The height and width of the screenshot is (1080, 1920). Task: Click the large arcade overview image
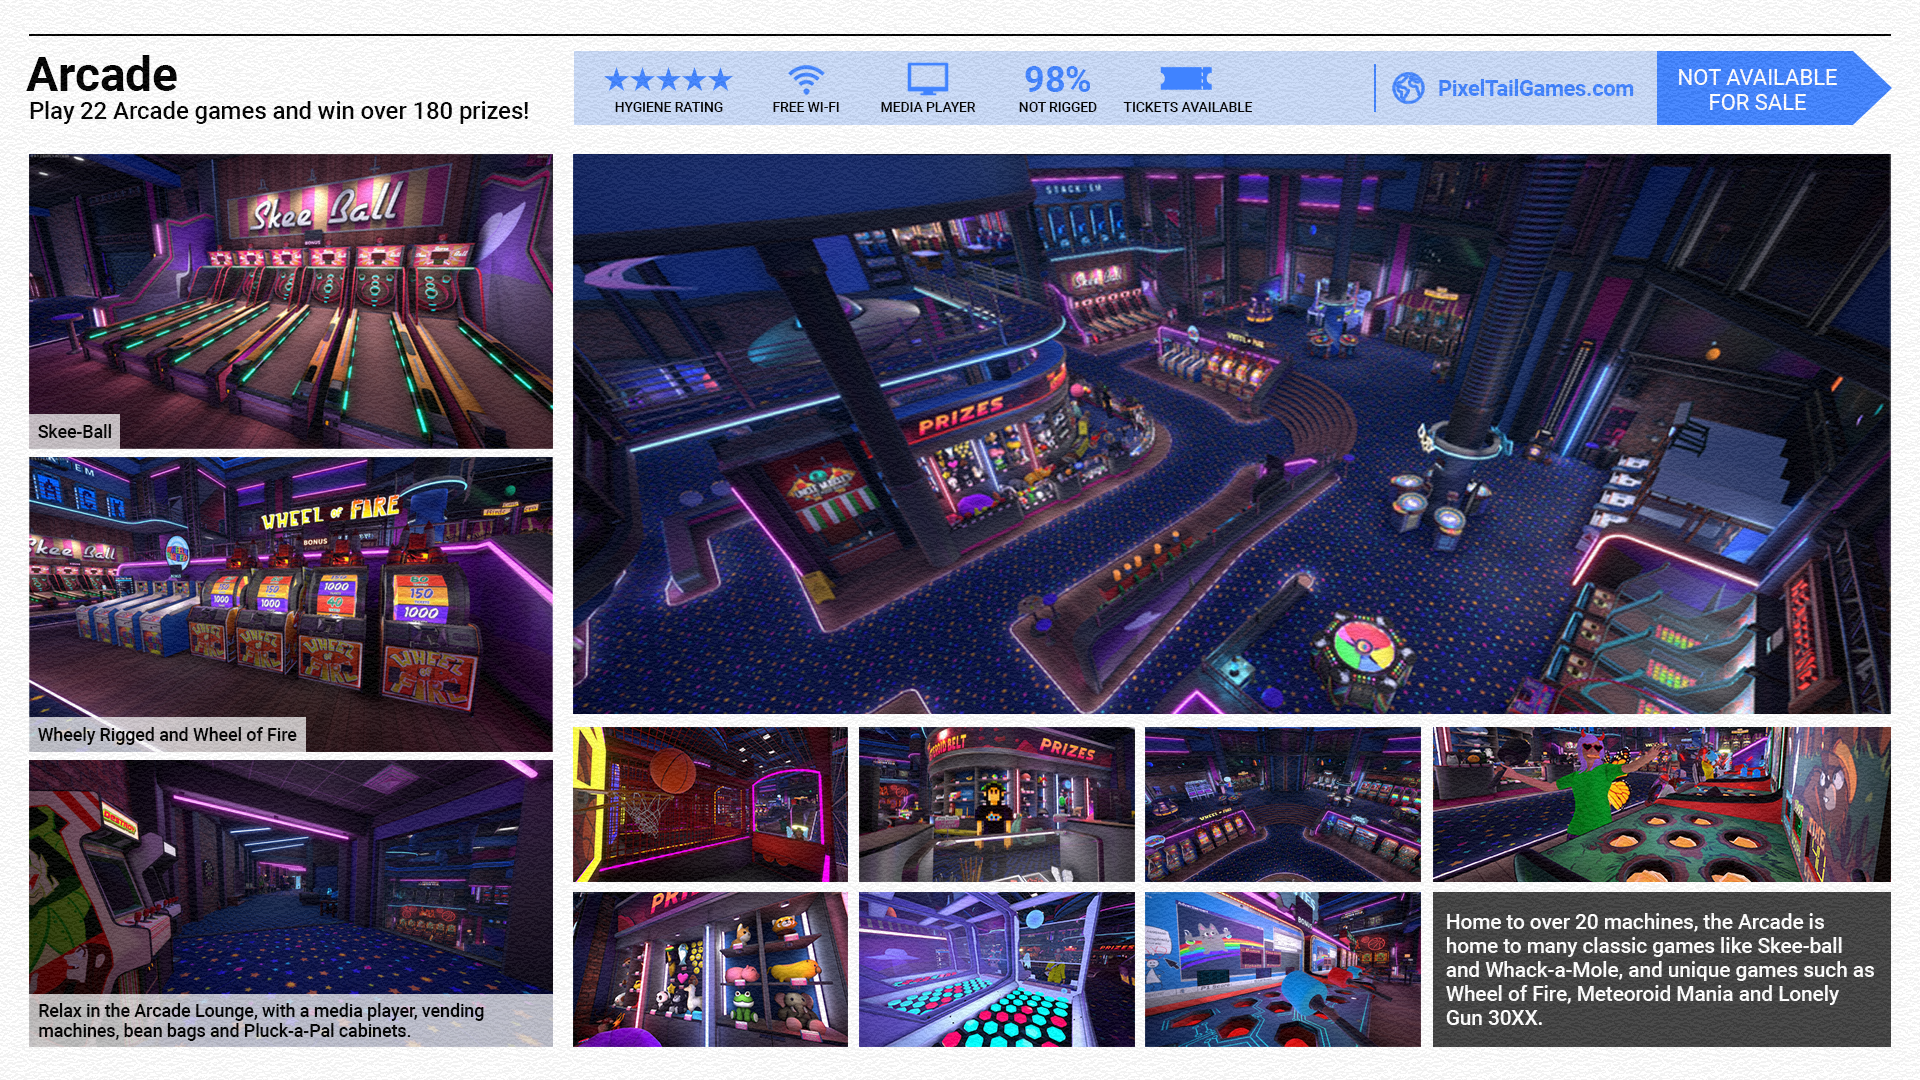coord(1231,433)
